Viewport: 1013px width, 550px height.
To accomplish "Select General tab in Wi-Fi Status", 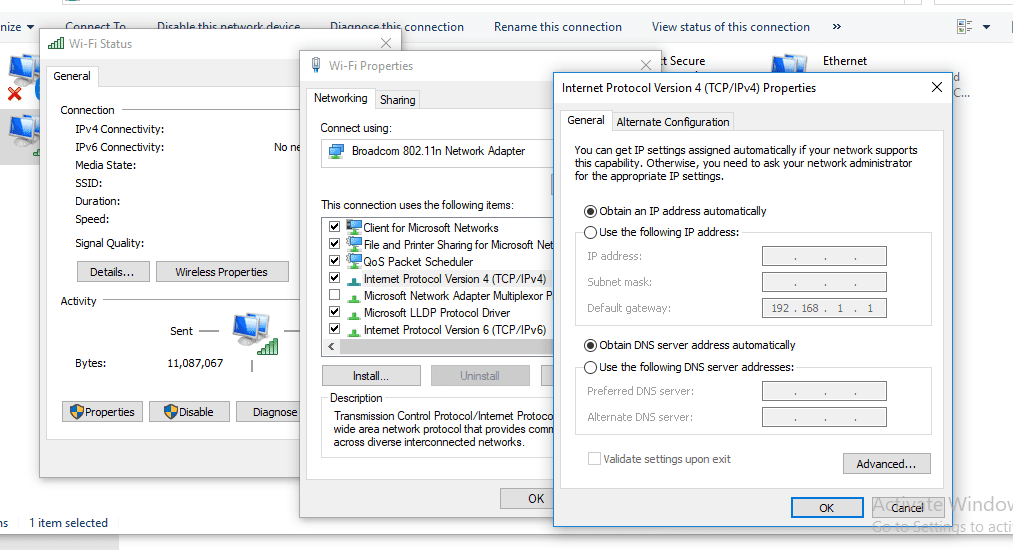I will coord(72,76).
